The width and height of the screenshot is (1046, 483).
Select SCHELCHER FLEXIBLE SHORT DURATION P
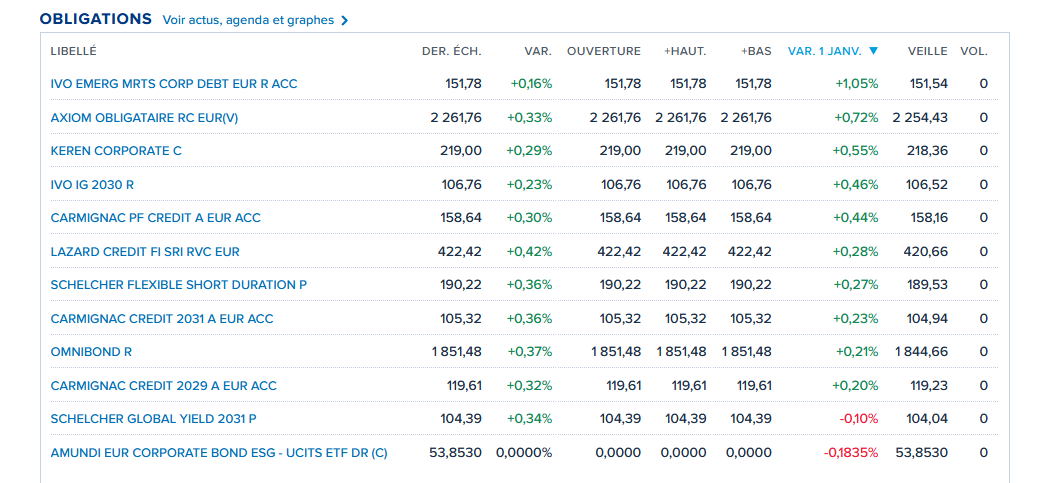click(x=178, y=285)
